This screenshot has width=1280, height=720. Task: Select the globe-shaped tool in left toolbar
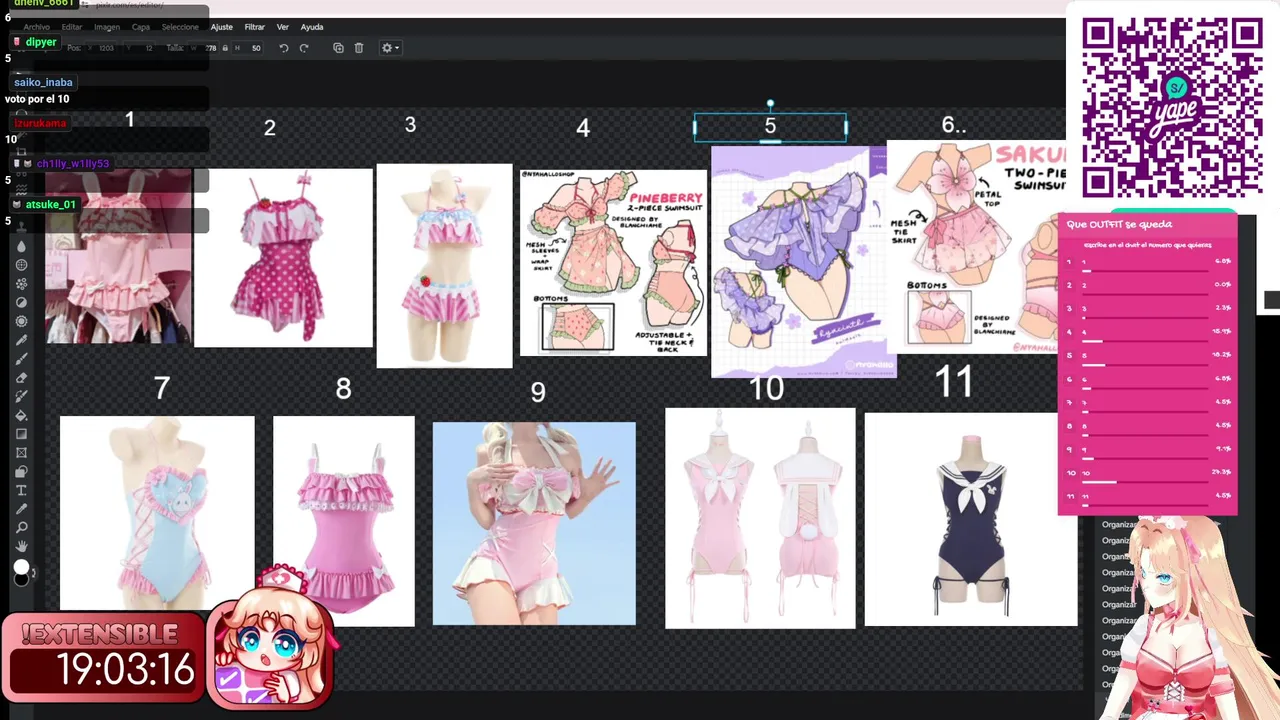tap(21, 265)
